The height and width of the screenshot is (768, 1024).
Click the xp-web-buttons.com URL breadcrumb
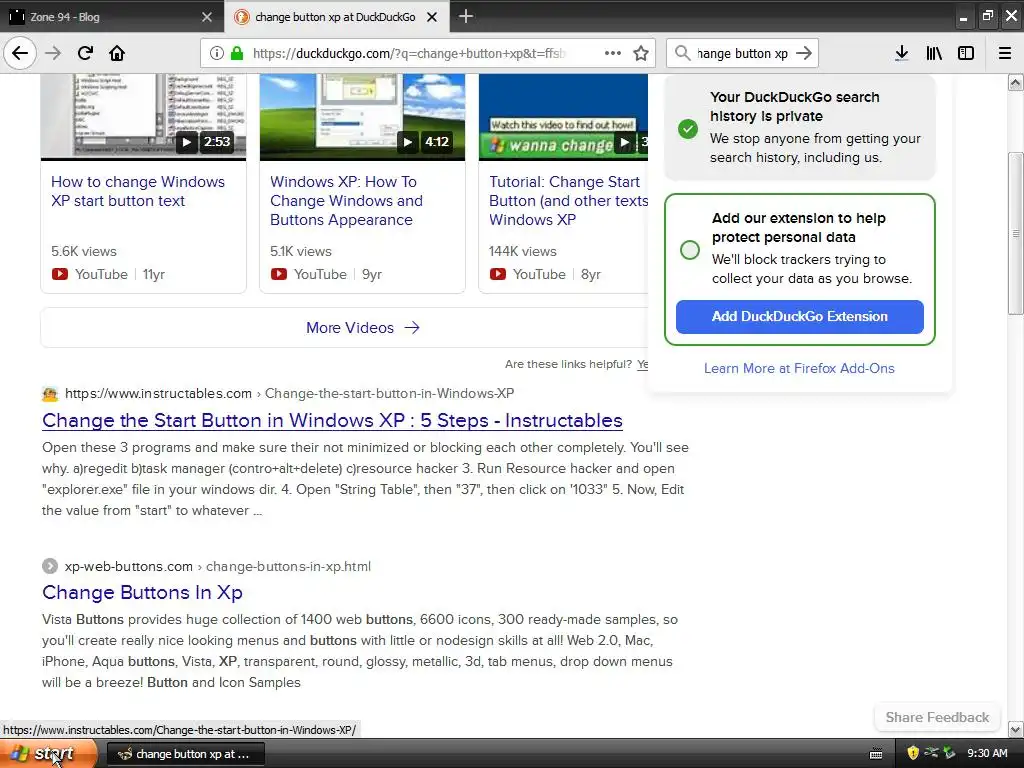217,566
